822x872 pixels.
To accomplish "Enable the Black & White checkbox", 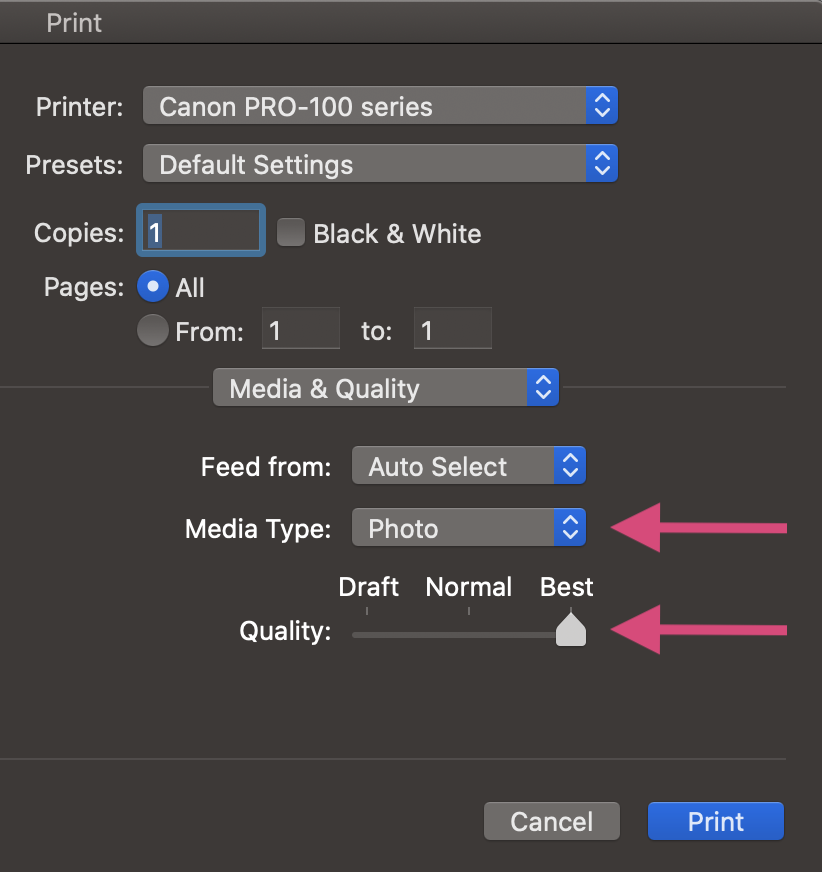I will pyautogui.click(x=291, y=232).
